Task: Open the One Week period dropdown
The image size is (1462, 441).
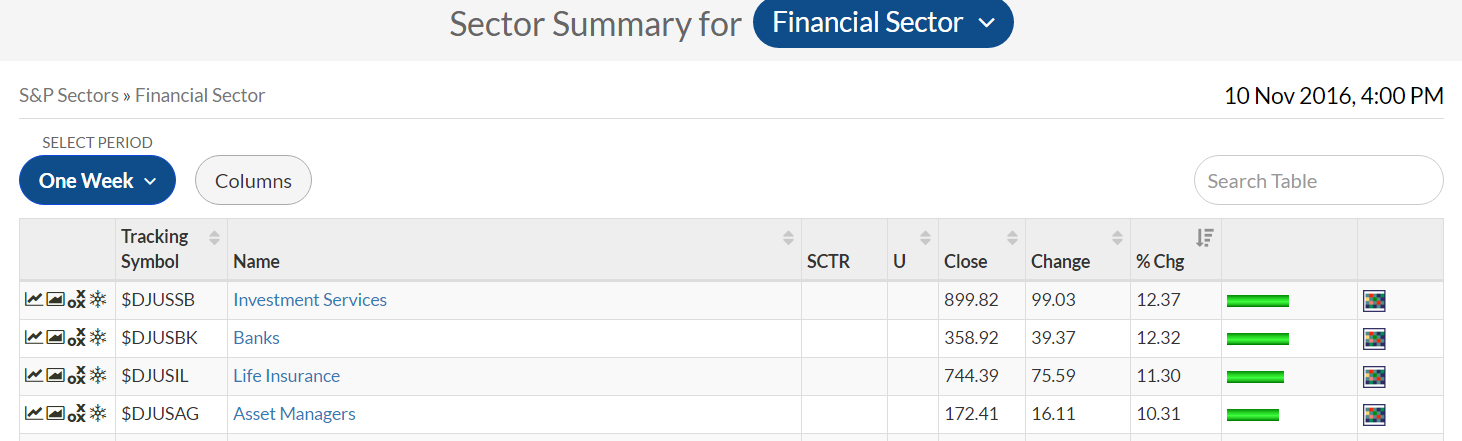Action: pyautogui.click(x=97, y=181)
